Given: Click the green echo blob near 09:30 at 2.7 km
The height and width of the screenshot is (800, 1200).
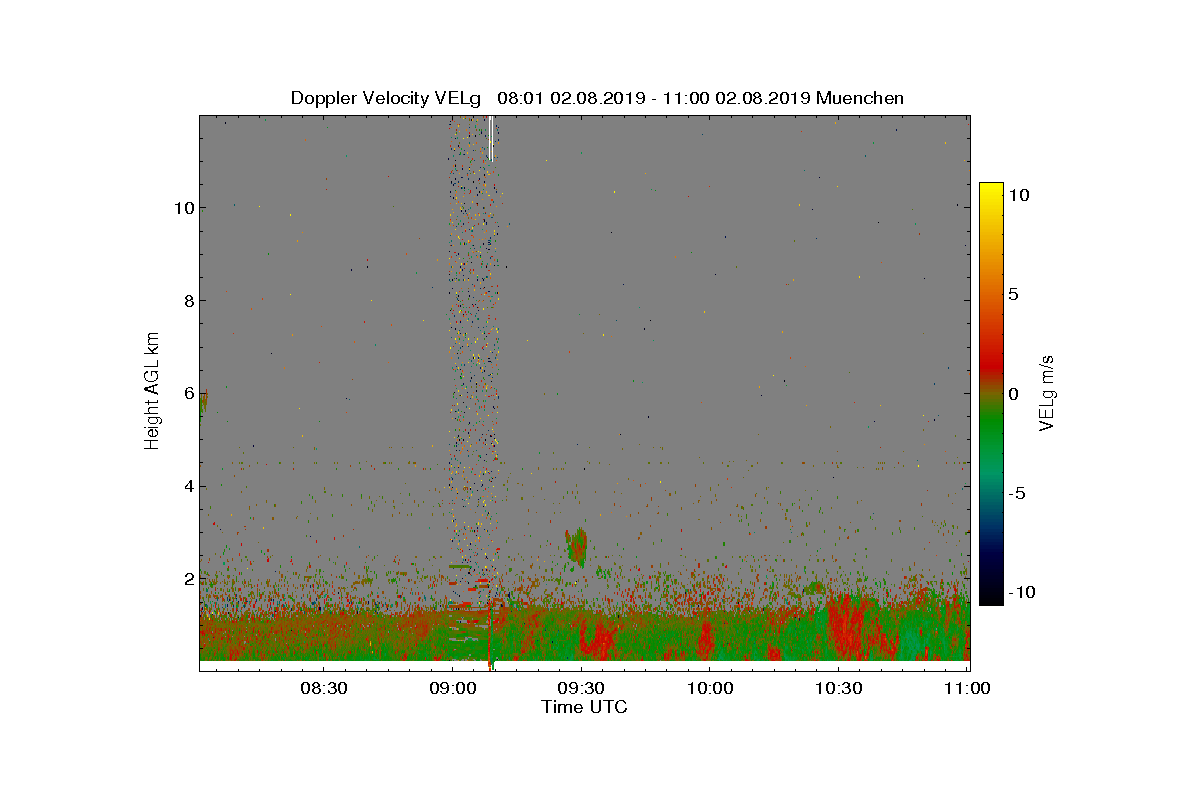Looking at the screenshot, I should point(576,547).
